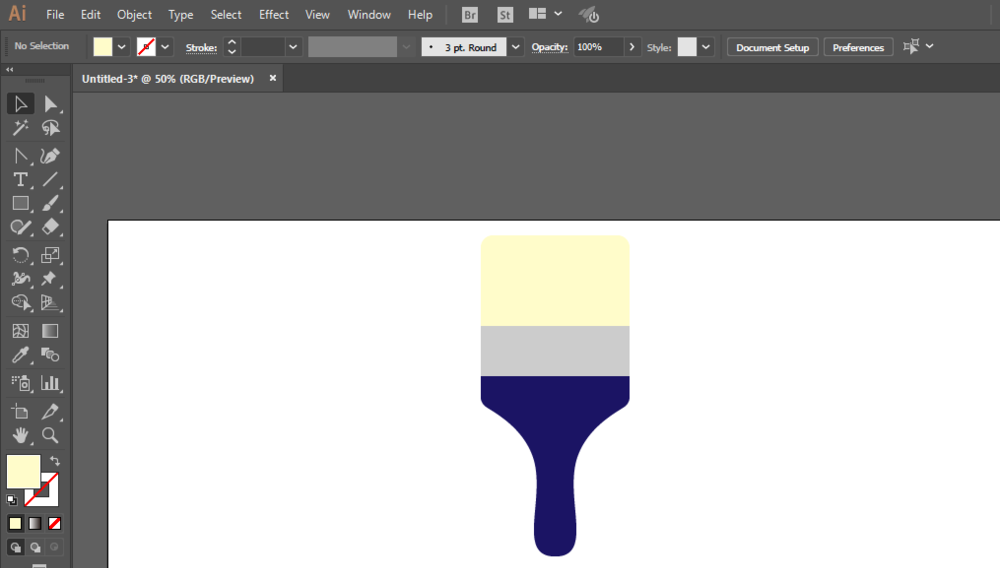Set paint mode to Color
Image resolution: width=1000 pixels, height=568 pixels.
[15, 523]
